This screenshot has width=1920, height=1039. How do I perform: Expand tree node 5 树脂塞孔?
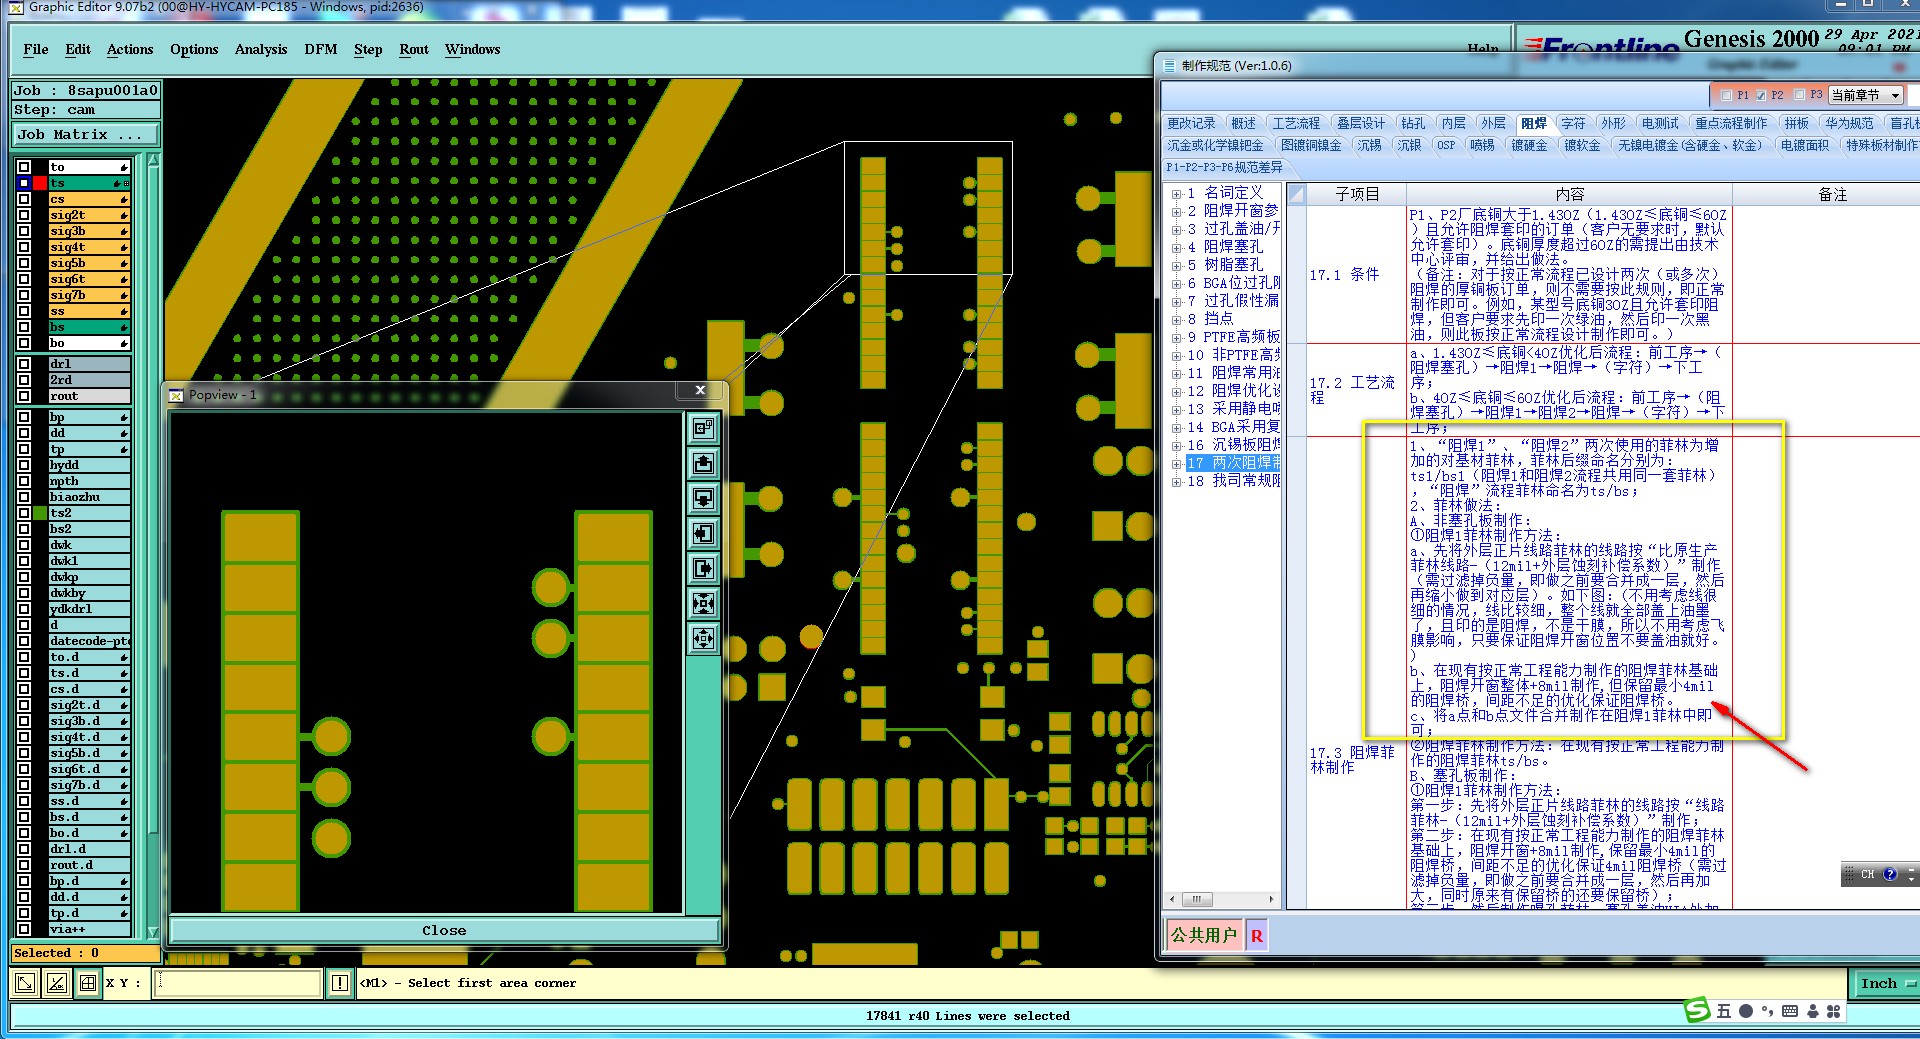pos(1177,266)
